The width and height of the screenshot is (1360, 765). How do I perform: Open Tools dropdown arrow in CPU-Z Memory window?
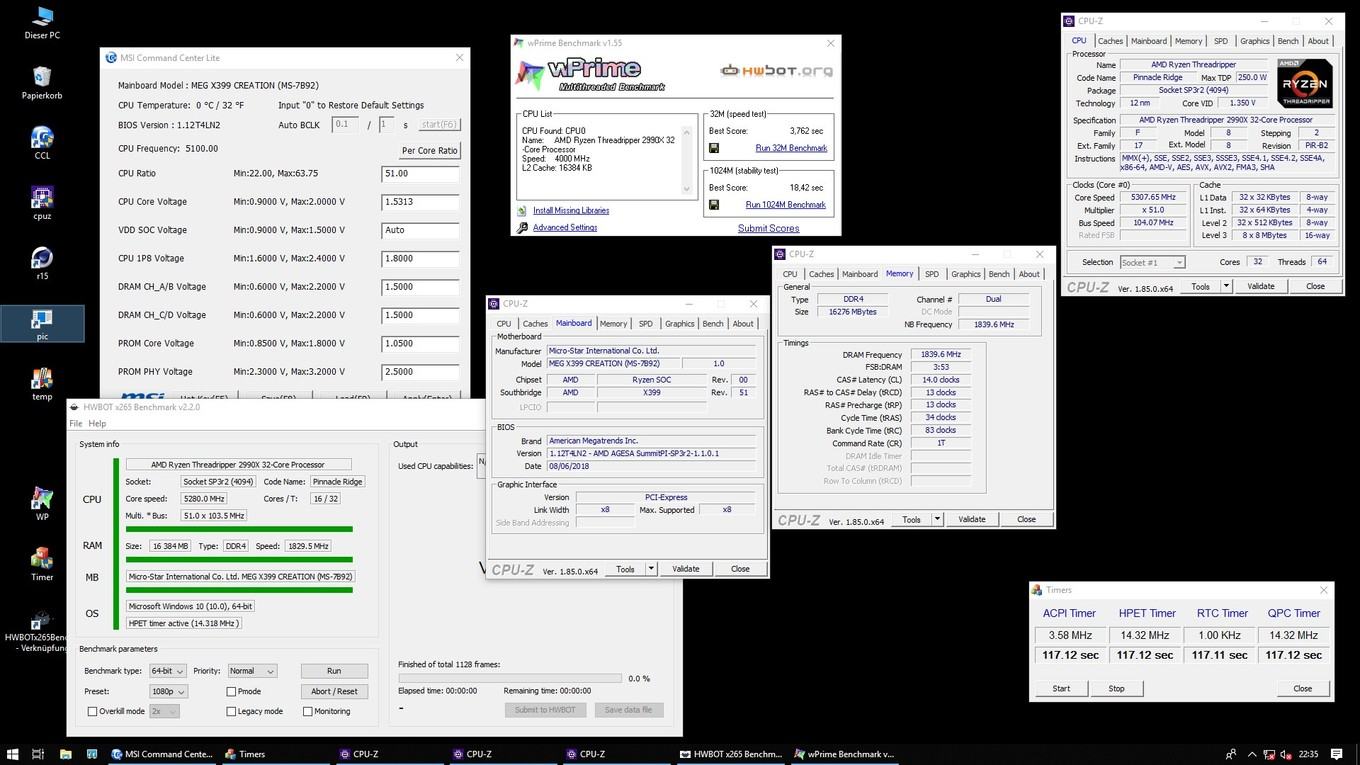pyautogui.click(x=937, y=519)
